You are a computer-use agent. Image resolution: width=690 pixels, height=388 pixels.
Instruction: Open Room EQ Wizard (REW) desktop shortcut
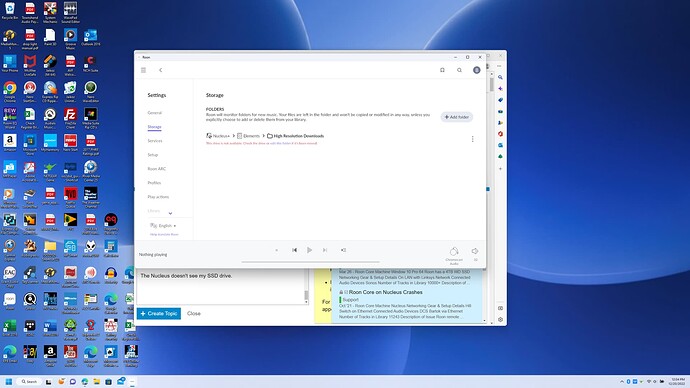tap(10, 118)
